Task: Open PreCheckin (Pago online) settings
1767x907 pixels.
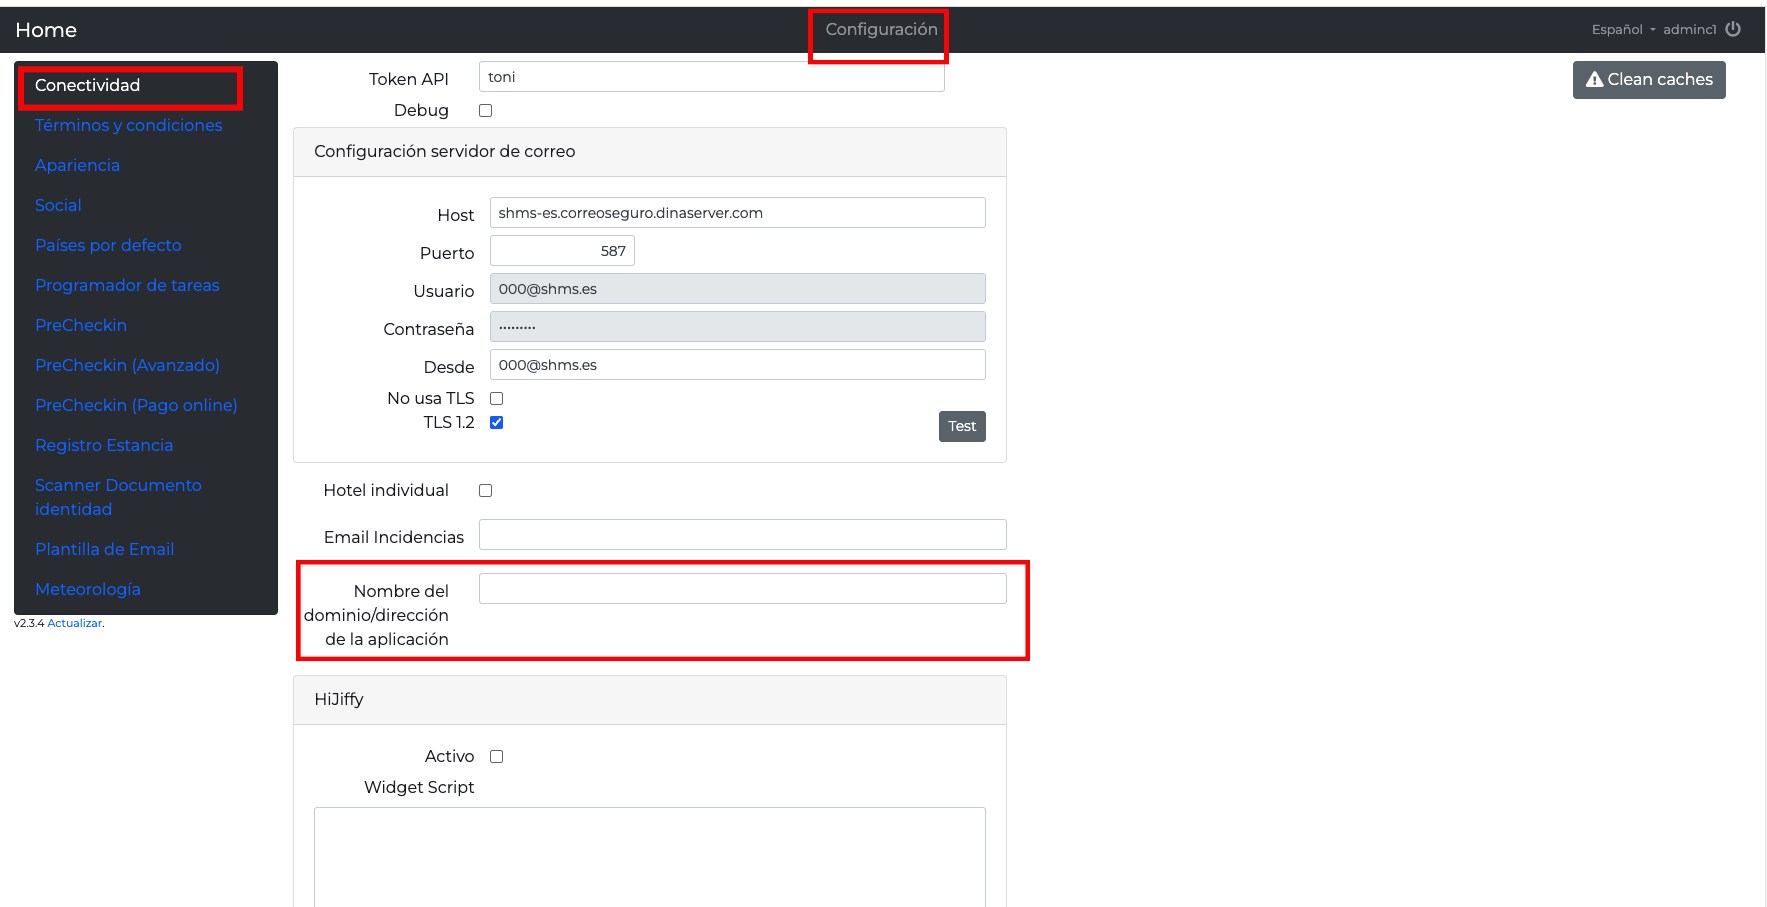Action: pos(136,406)
